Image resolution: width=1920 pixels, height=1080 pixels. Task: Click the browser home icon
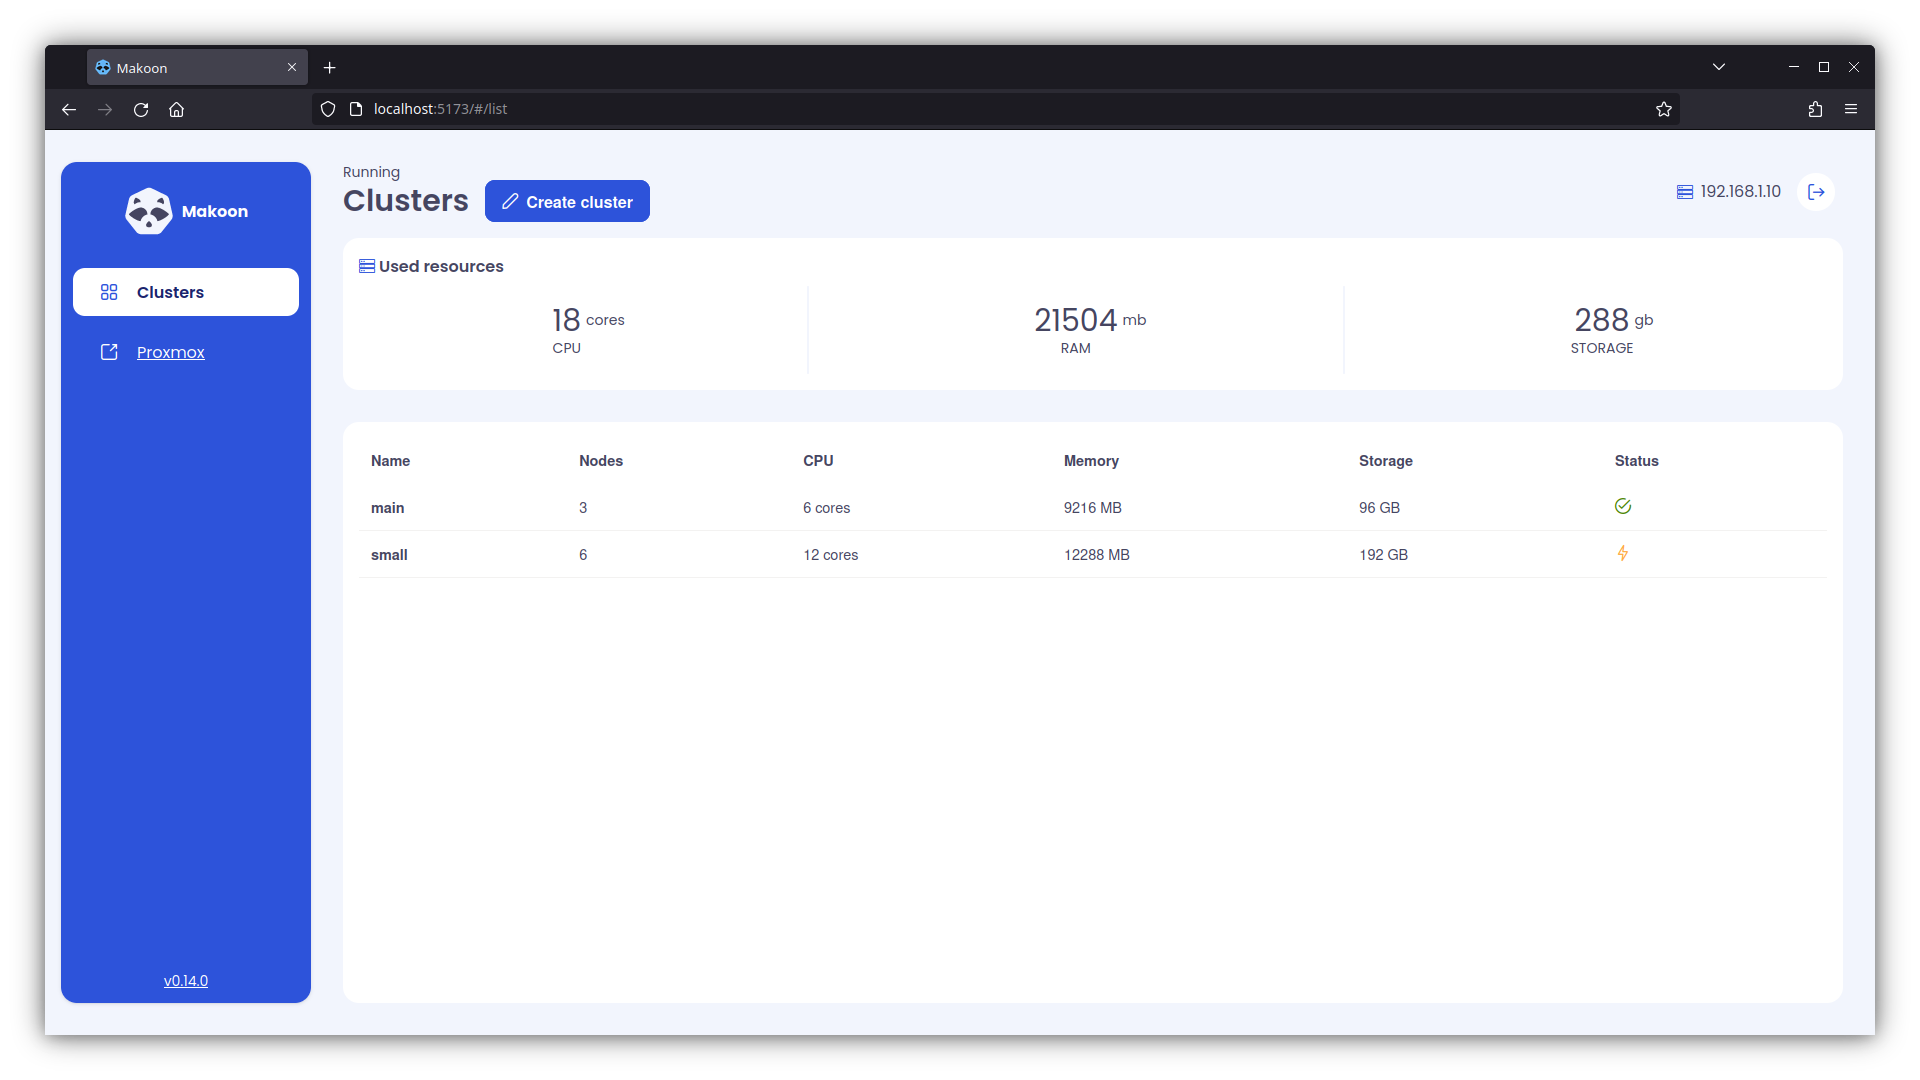pos(177,109)
